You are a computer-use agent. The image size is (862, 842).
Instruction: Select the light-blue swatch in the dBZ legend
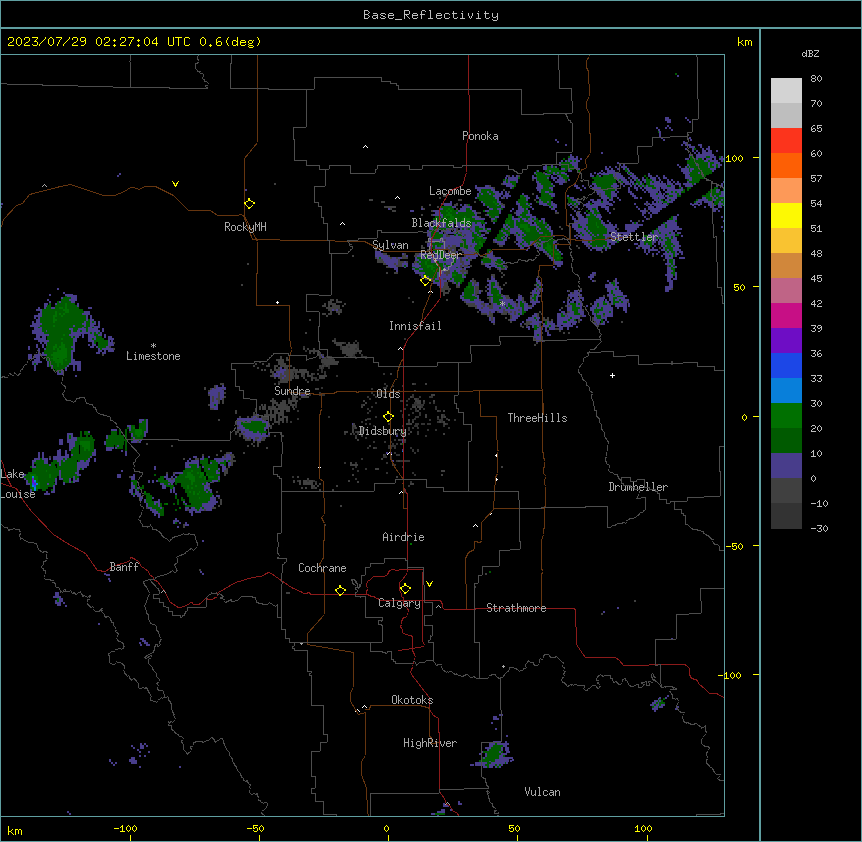point(786,391)
